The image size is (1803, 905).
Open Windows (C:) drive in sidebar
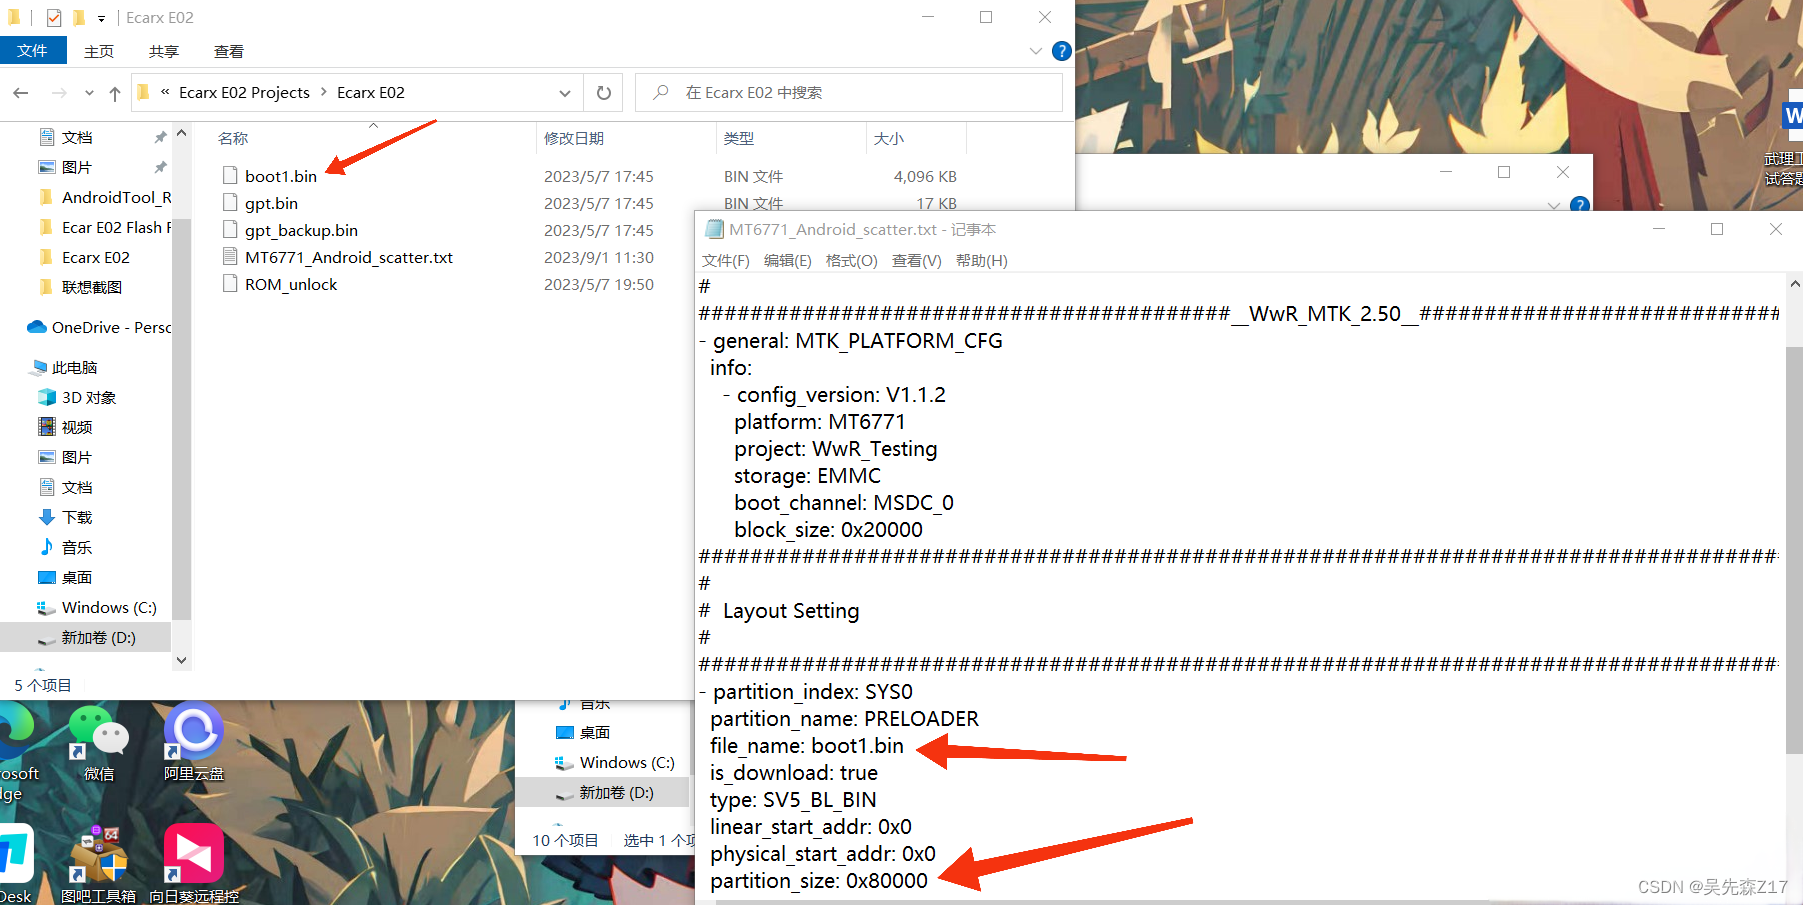(x=108, y=608)
